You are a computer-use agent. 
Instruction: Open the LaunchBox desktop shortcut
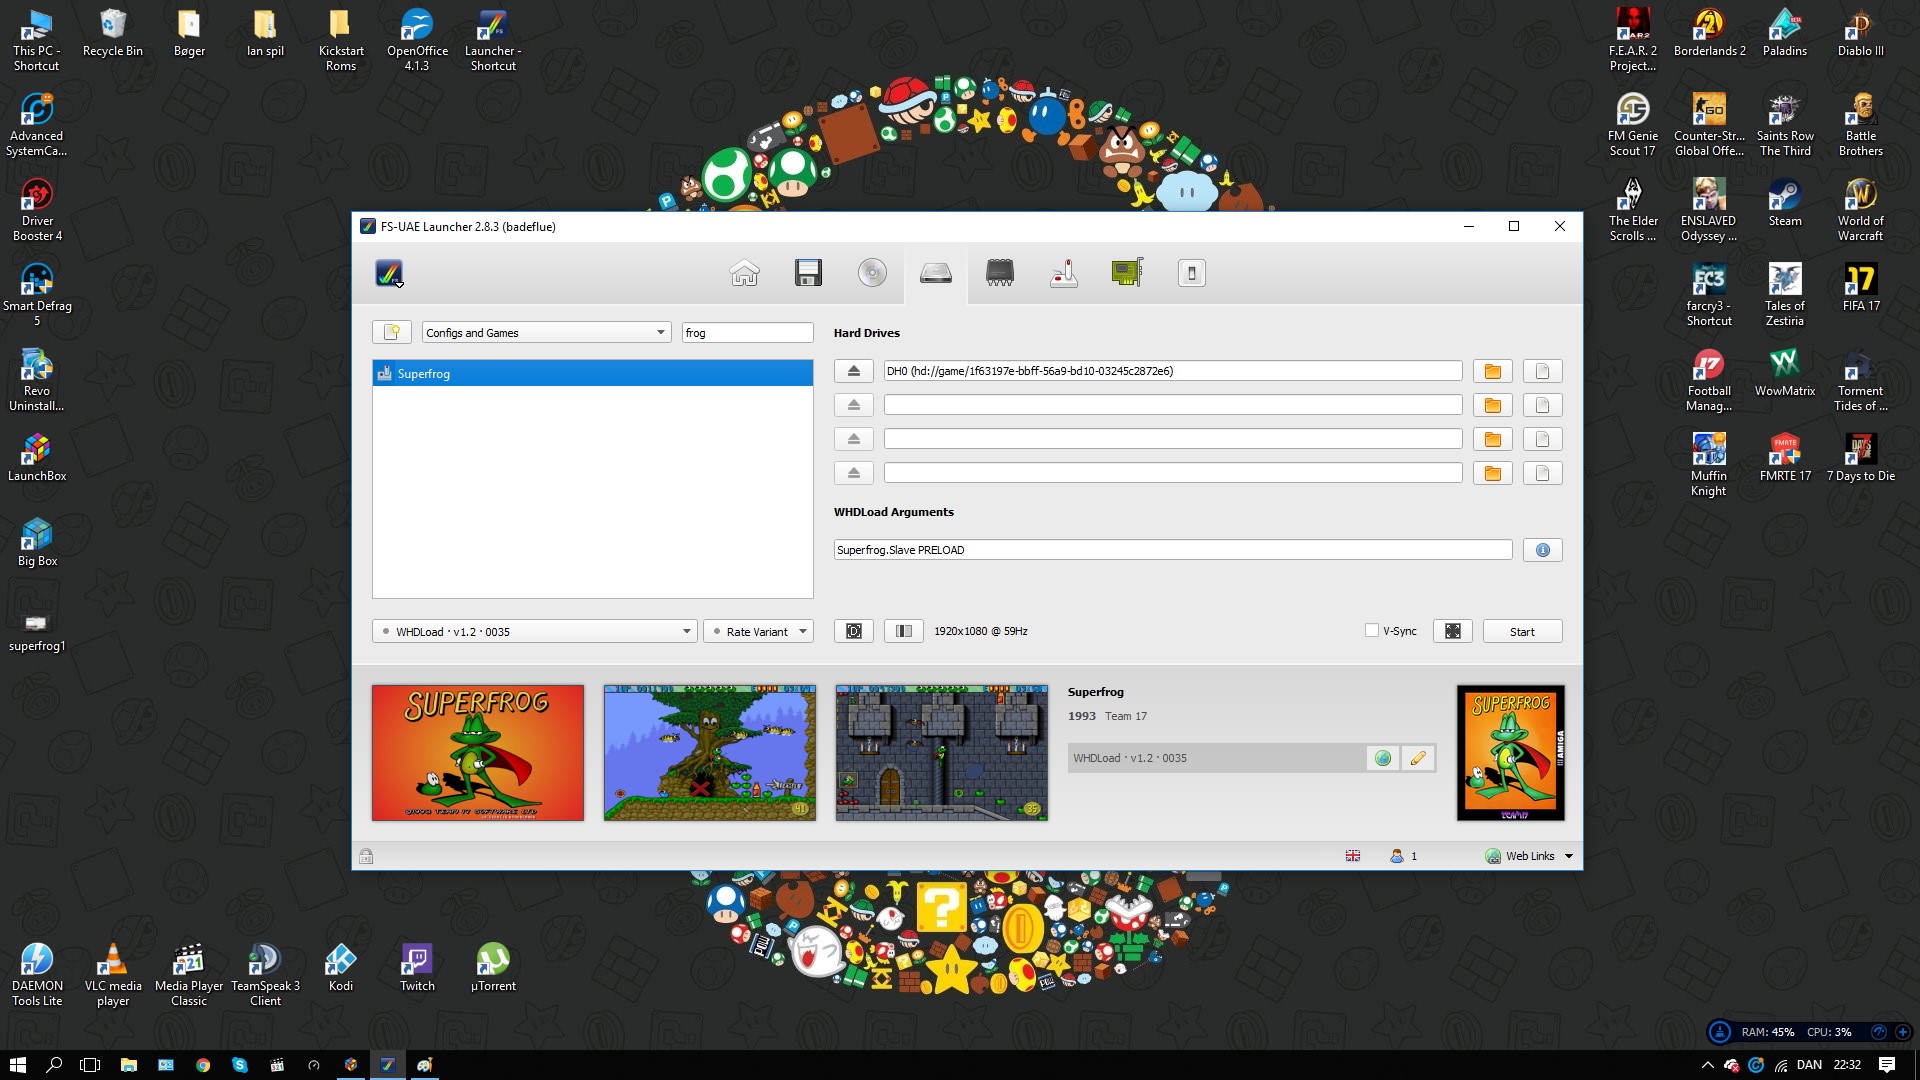[x=37, y=458]
